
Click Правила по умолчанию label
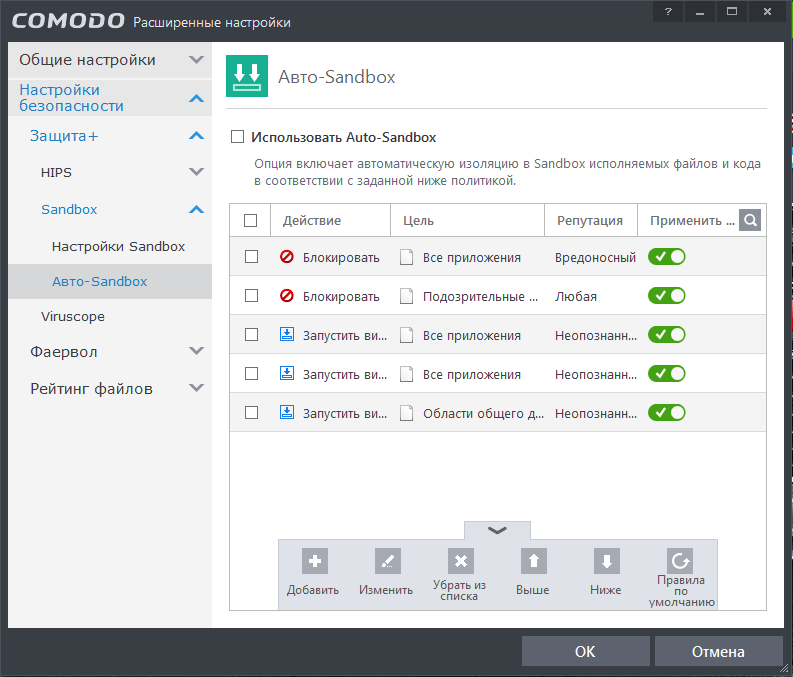(x=681, y=591)
